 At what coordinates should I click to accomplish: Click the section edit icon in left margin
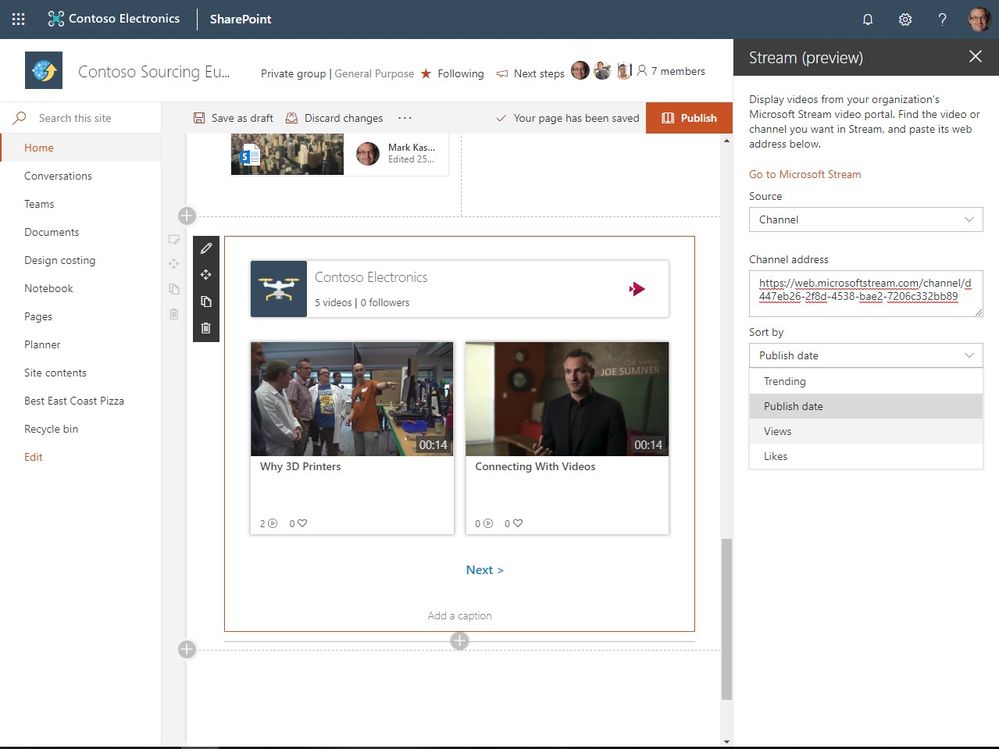tap(174, 239)
